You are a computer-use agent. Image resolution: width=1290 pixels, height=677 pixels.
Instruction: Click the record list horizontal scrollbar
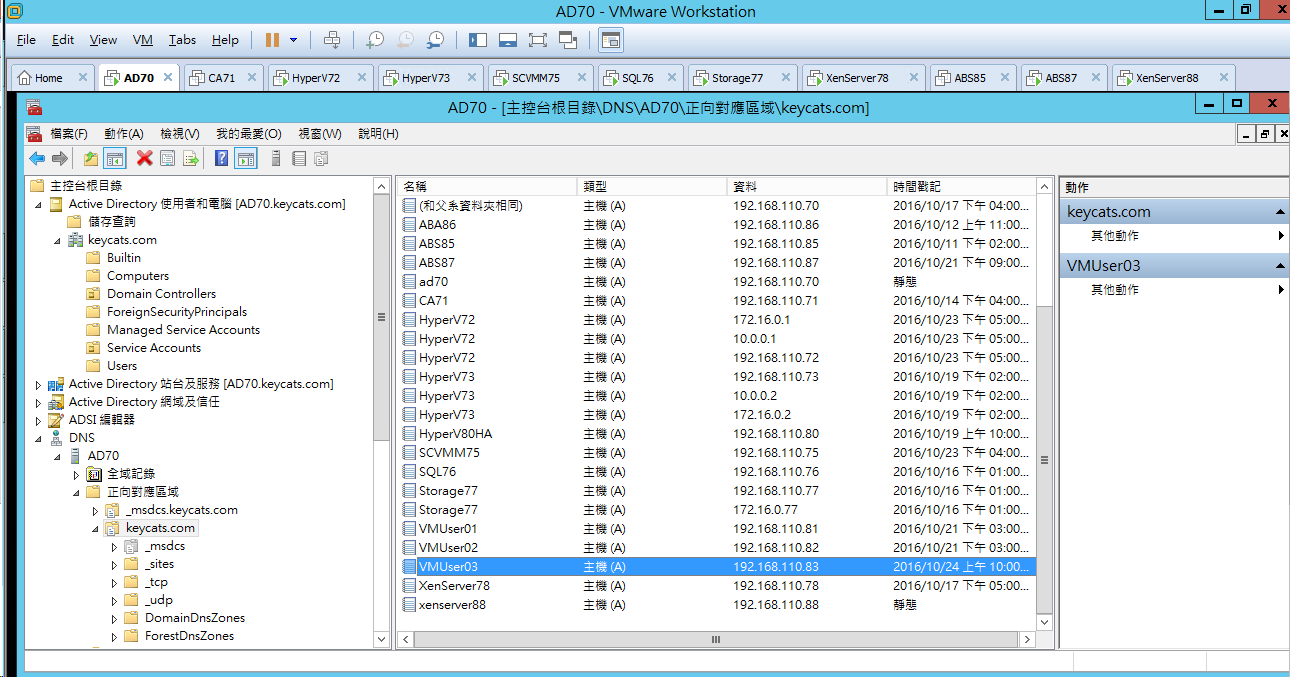[716, 639]
